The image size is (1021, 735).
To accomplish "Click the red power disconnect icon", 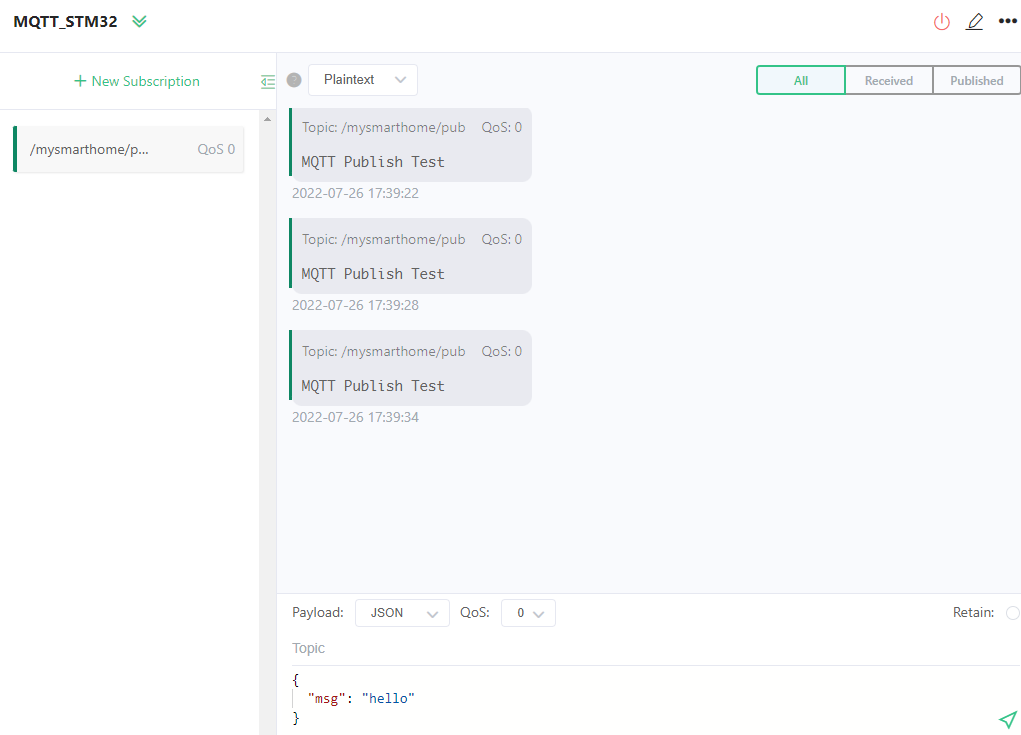I will pos(941,22).
